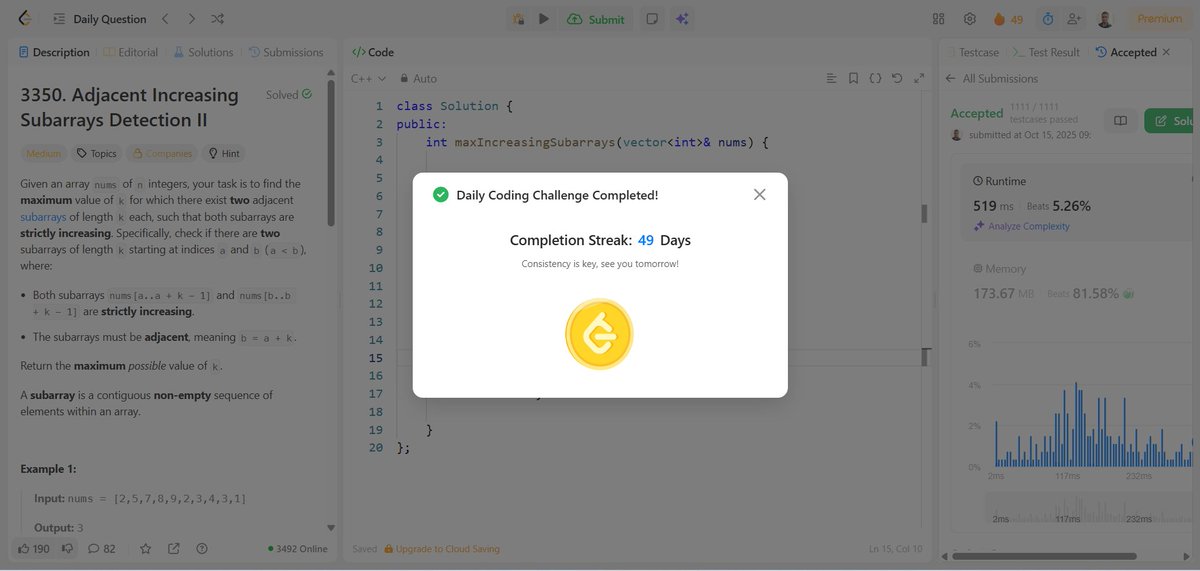Expand the Companies tag
1200x571 pixels.
(163, 153)
